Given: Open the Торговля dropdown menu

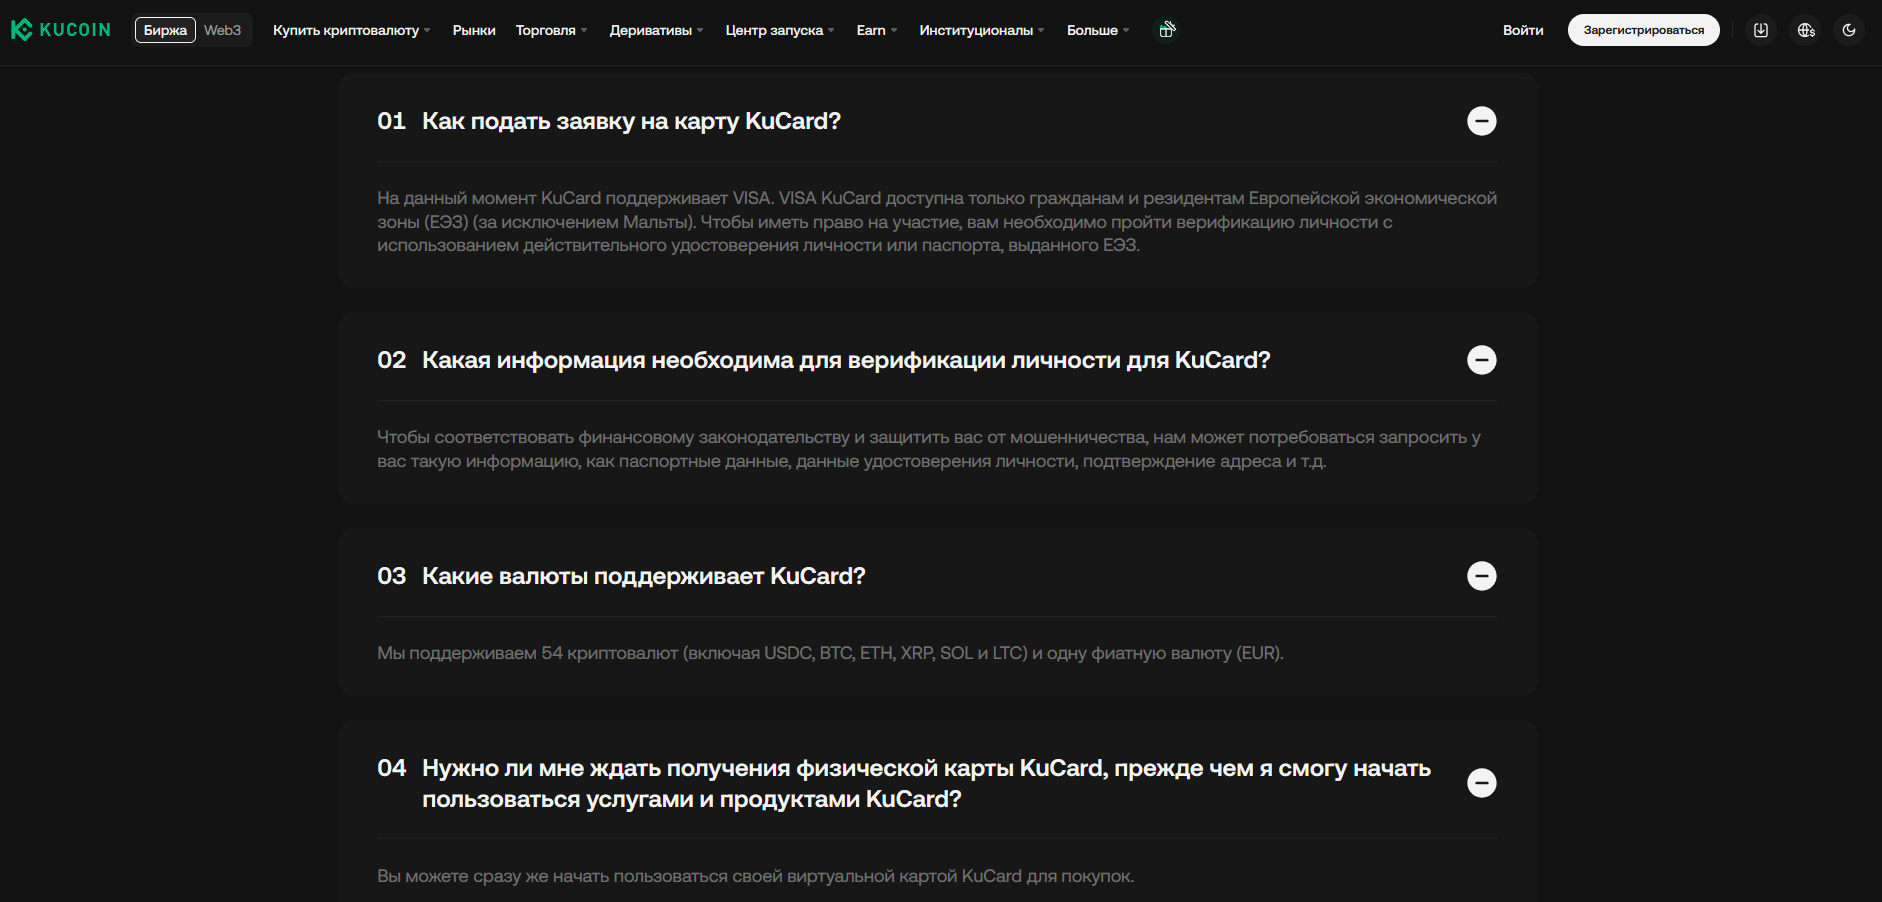Looking at the screenshot, I should click(x=551, y=30).
